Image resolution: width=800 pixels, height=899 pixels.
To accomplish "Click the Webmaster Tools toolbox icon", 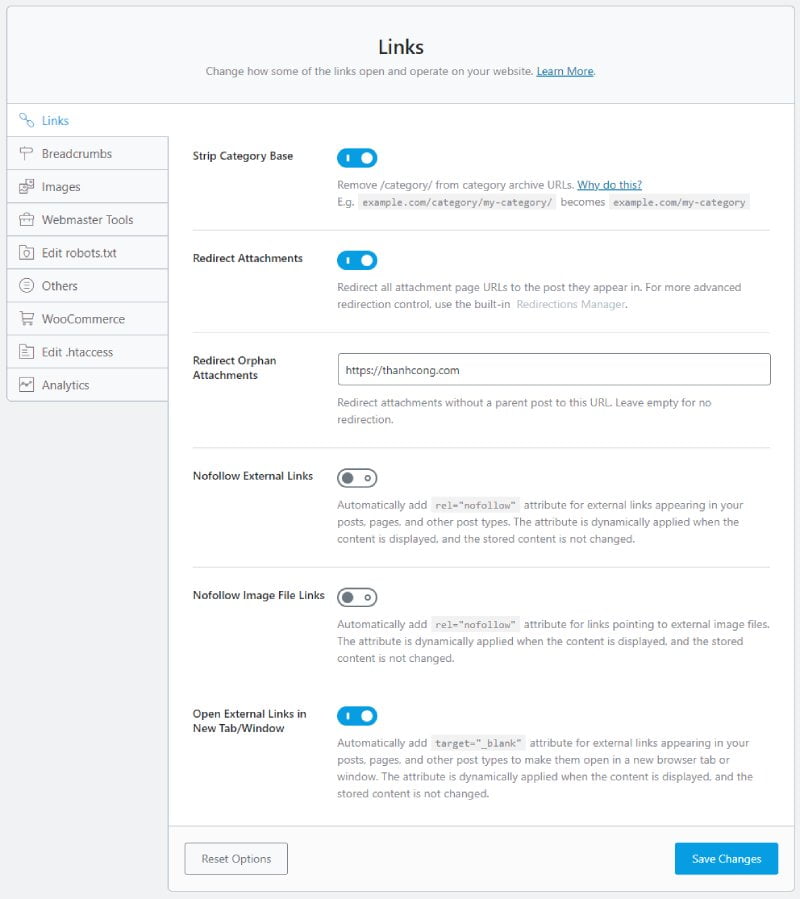I will tap(26, 220).
